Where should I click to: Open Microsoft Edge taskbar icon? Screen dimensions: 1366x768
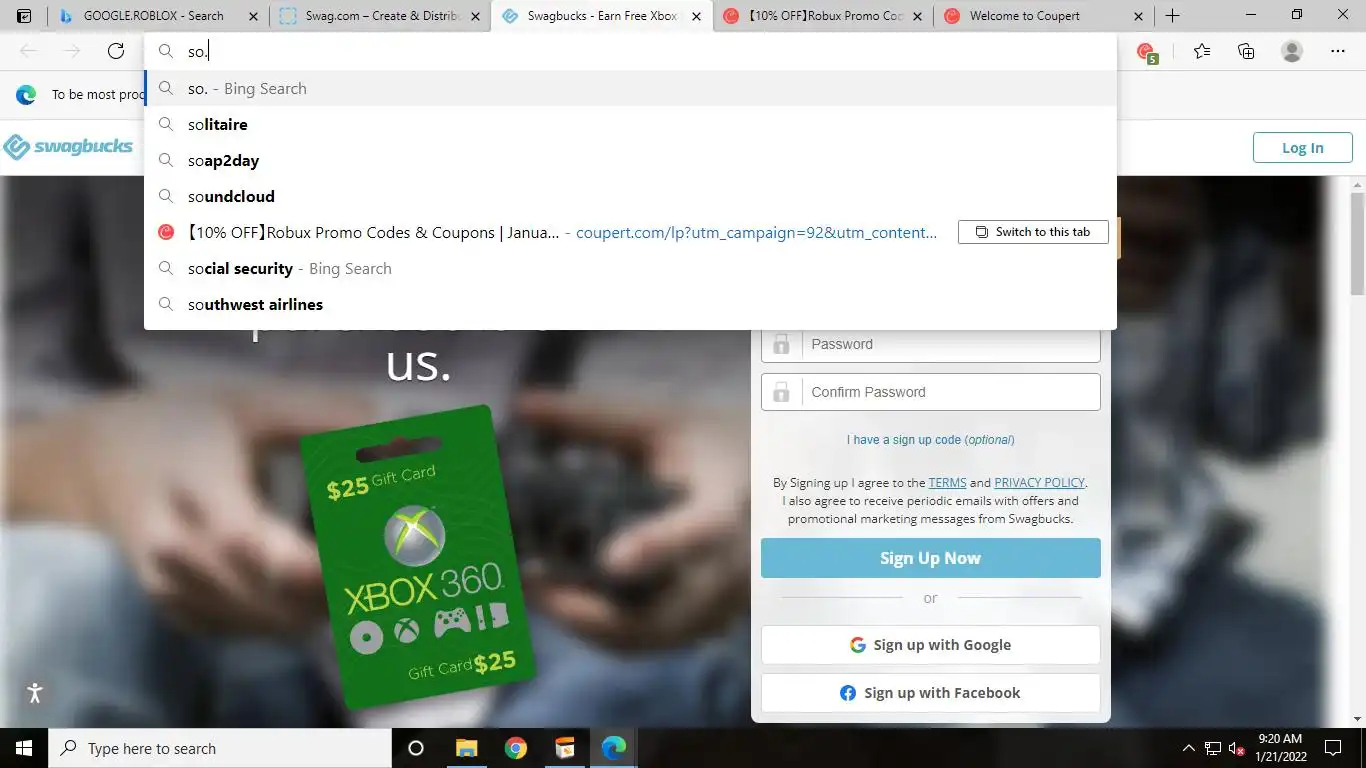pyautogui.click(x=614, y=748)
